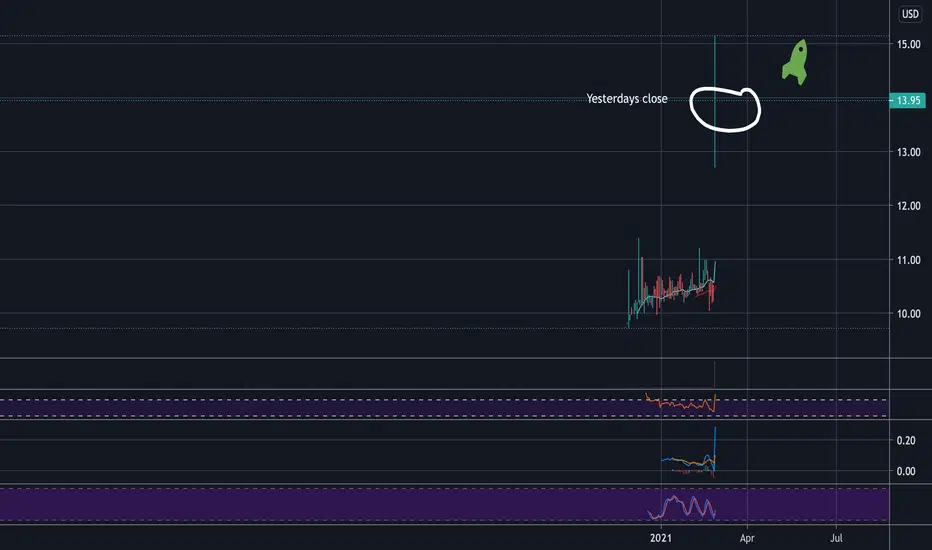Select the green rocket drawing icon
The width and height of the screenshot is (932, 550).
coord(795,62)
